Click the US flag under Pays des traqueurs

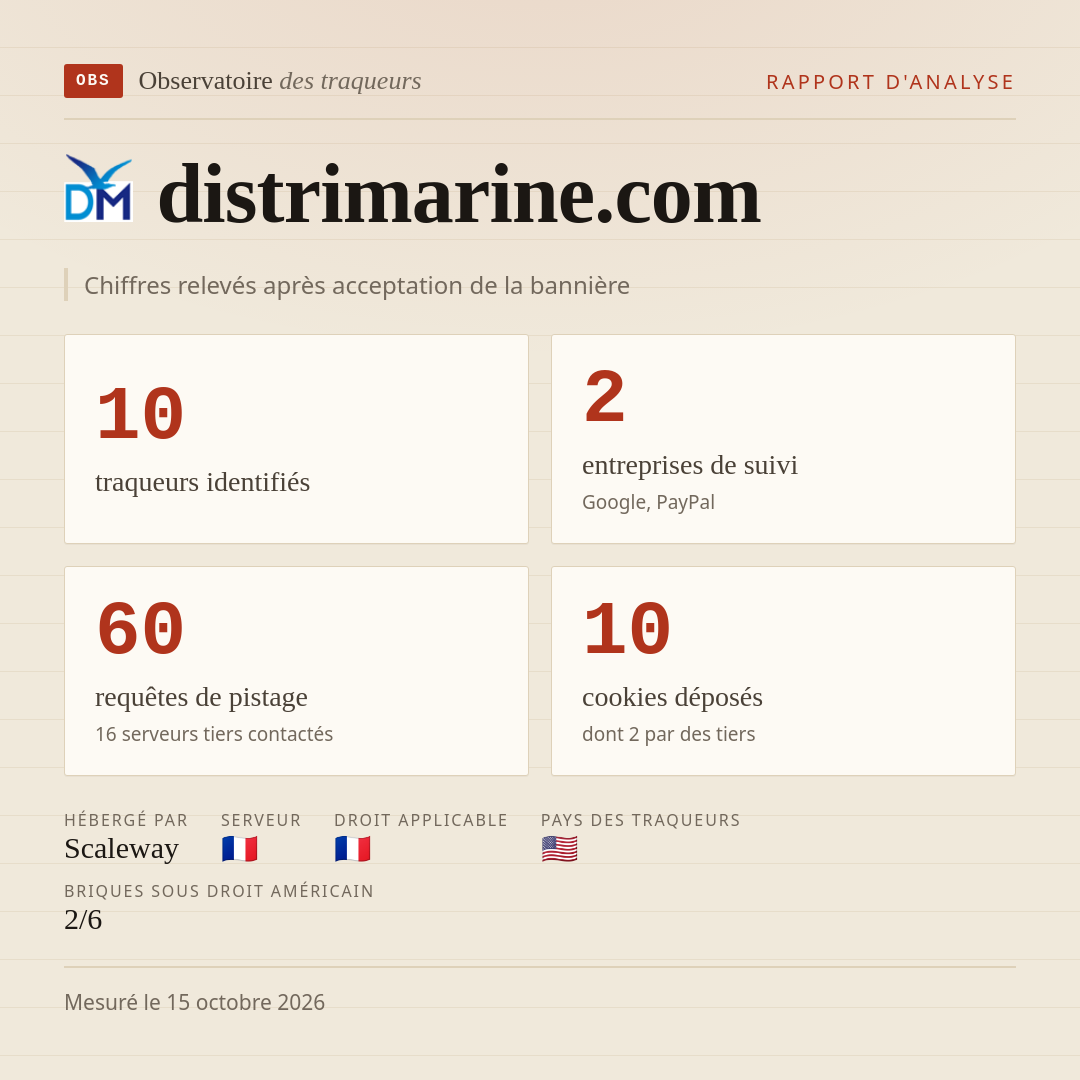(559, 849)
